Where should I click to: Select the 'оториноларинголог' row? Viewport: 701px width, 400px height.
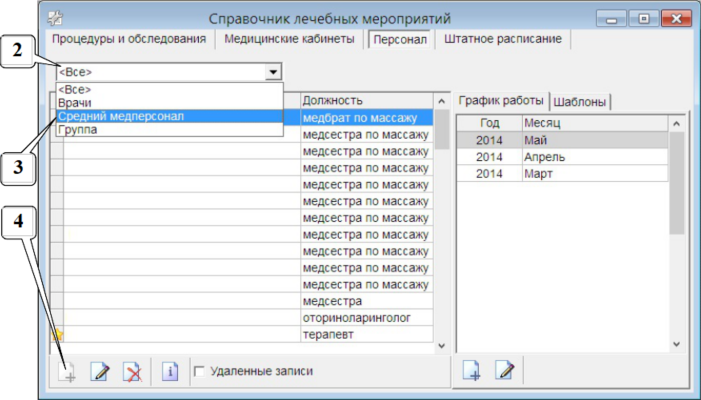click(x=365, y=317)
